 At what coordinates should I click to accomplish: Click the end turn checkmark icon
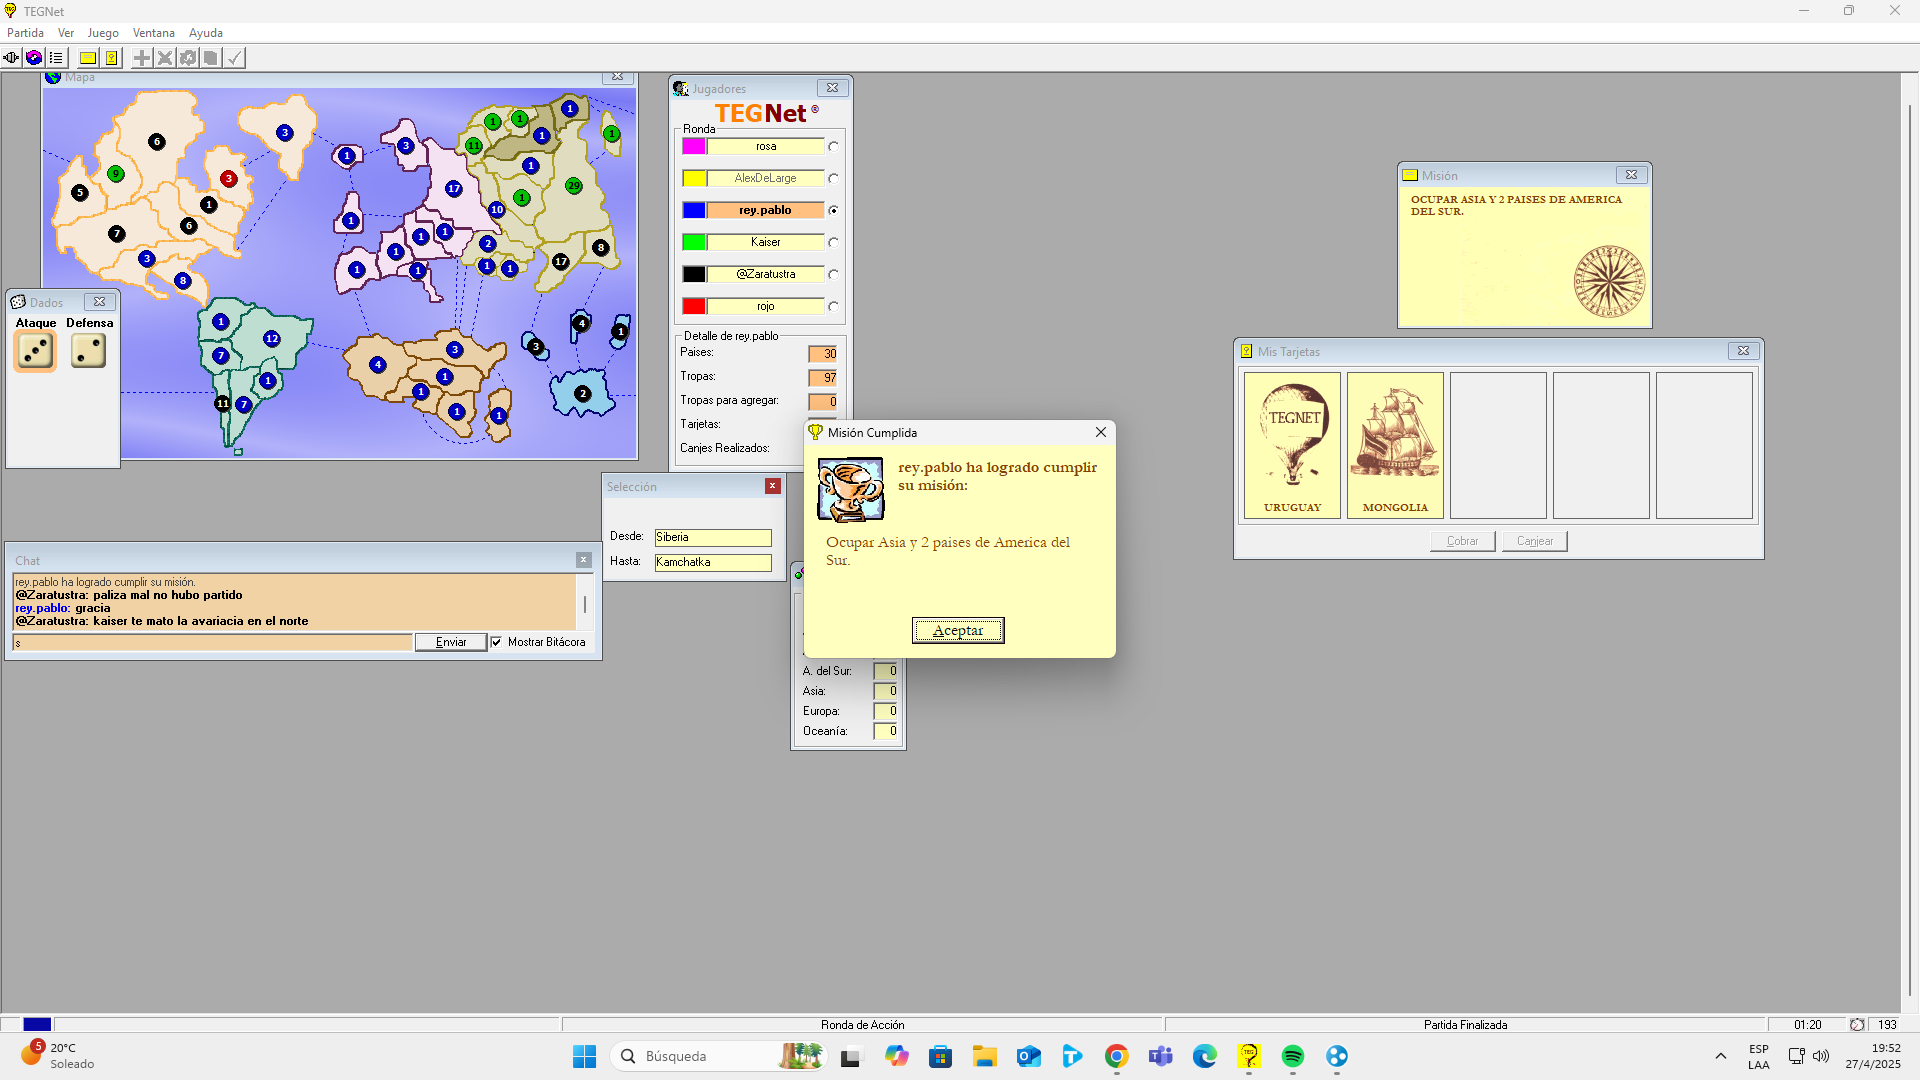click(x=234, y=58)
